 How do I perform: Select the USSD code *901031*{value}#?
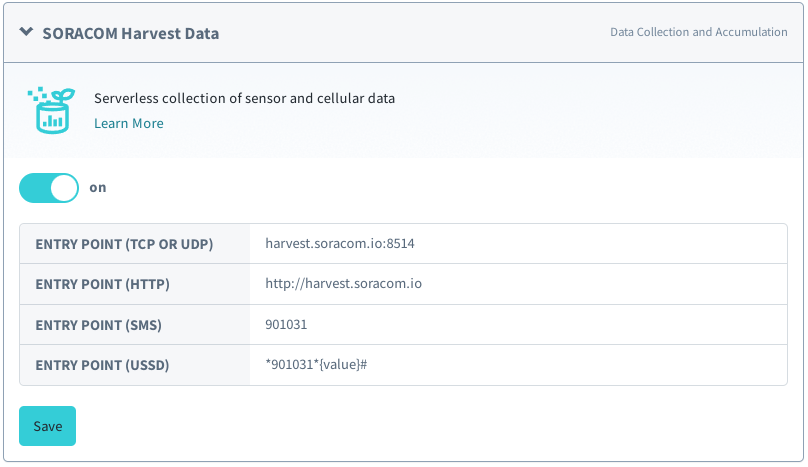coord(317,365)
